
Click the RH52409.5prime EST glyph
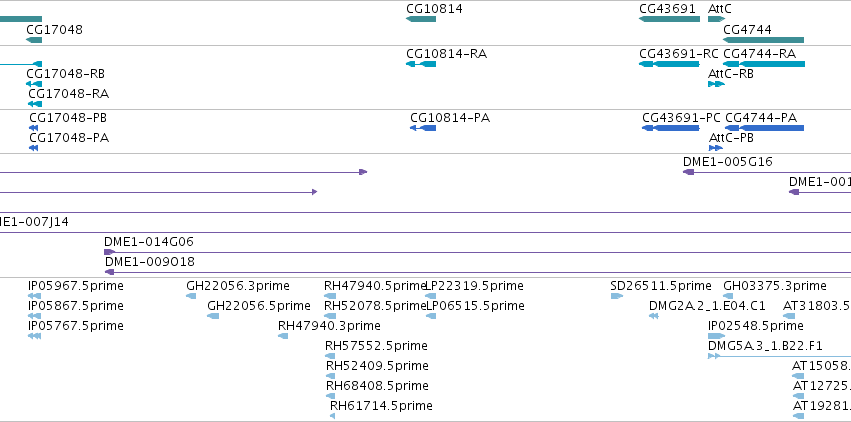331,376
